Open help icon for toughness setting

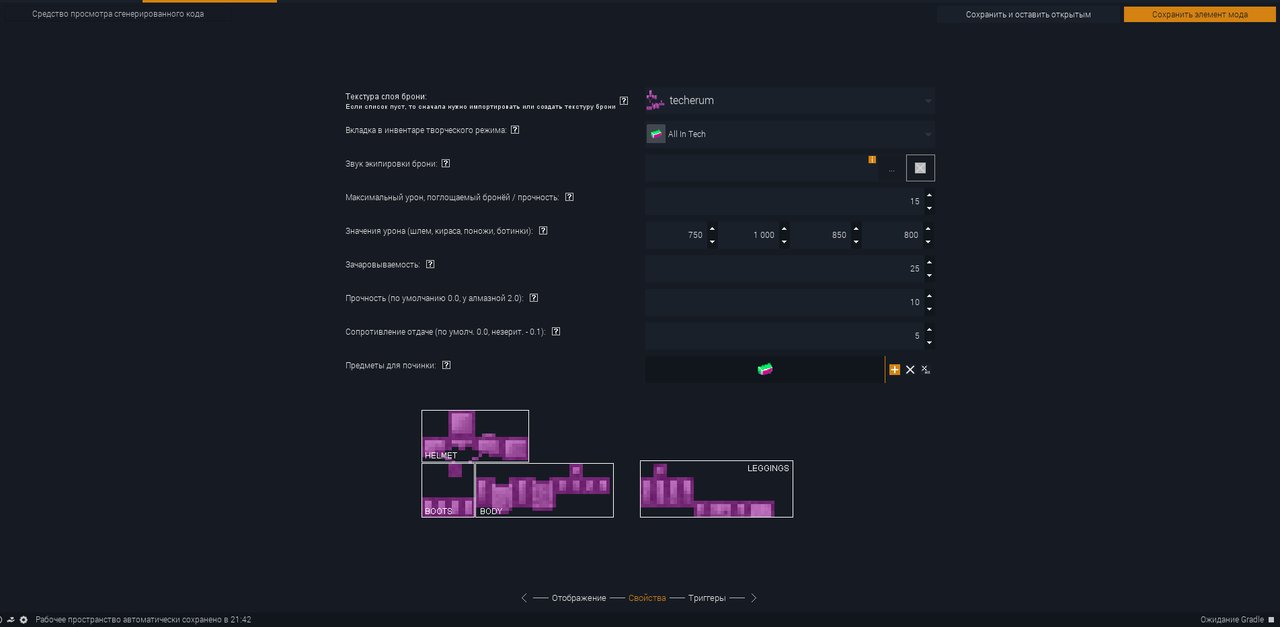pyautogui.click(x=534, y=298)
